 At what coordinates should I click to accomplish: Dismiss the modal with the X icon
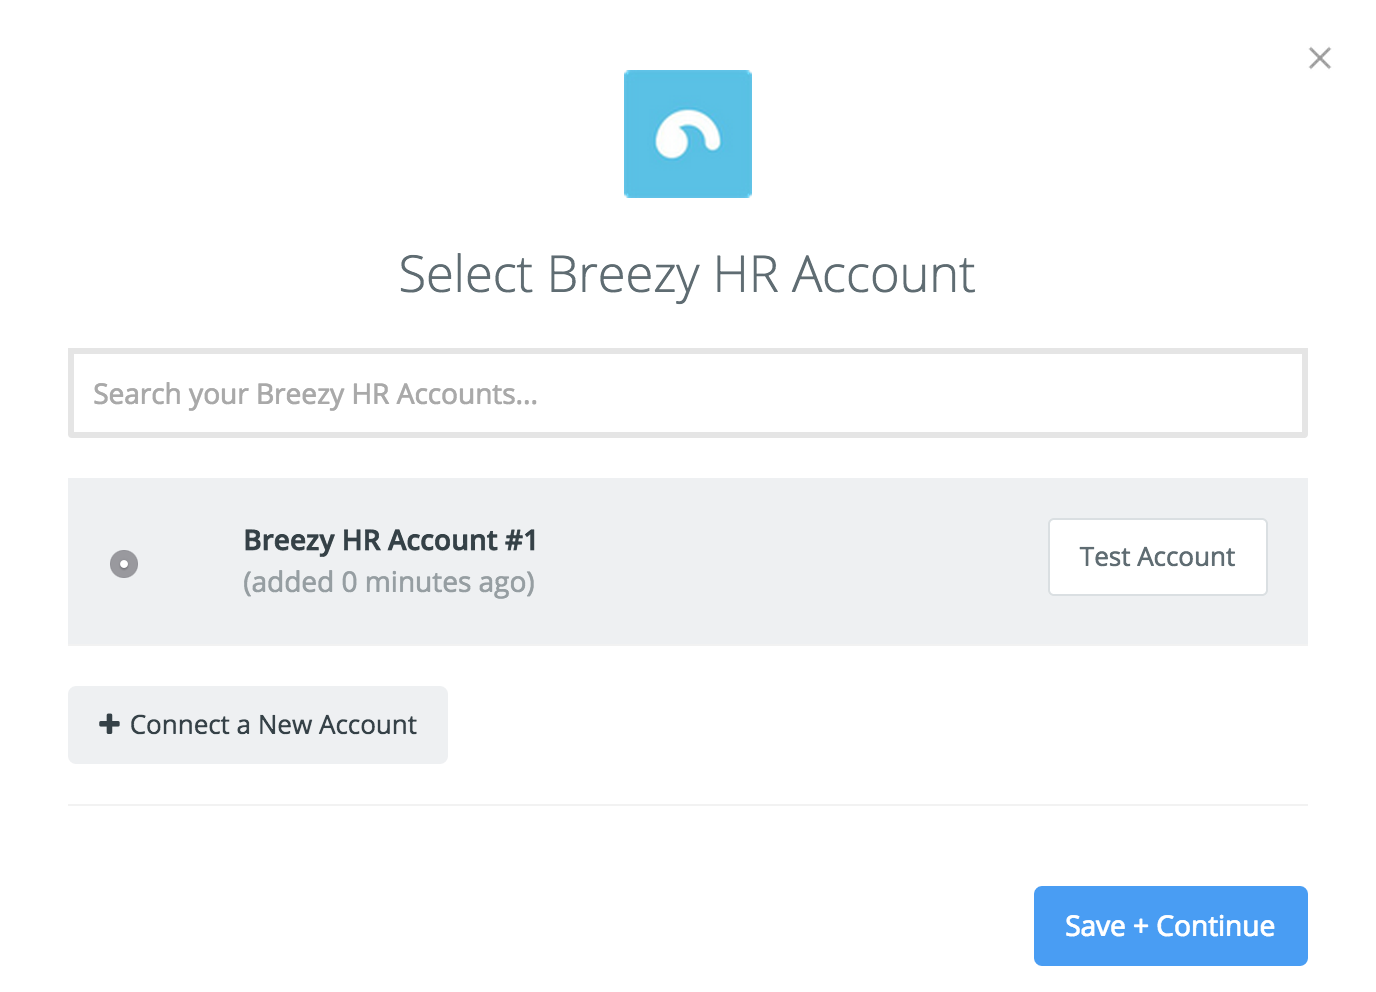(1320, 58)
